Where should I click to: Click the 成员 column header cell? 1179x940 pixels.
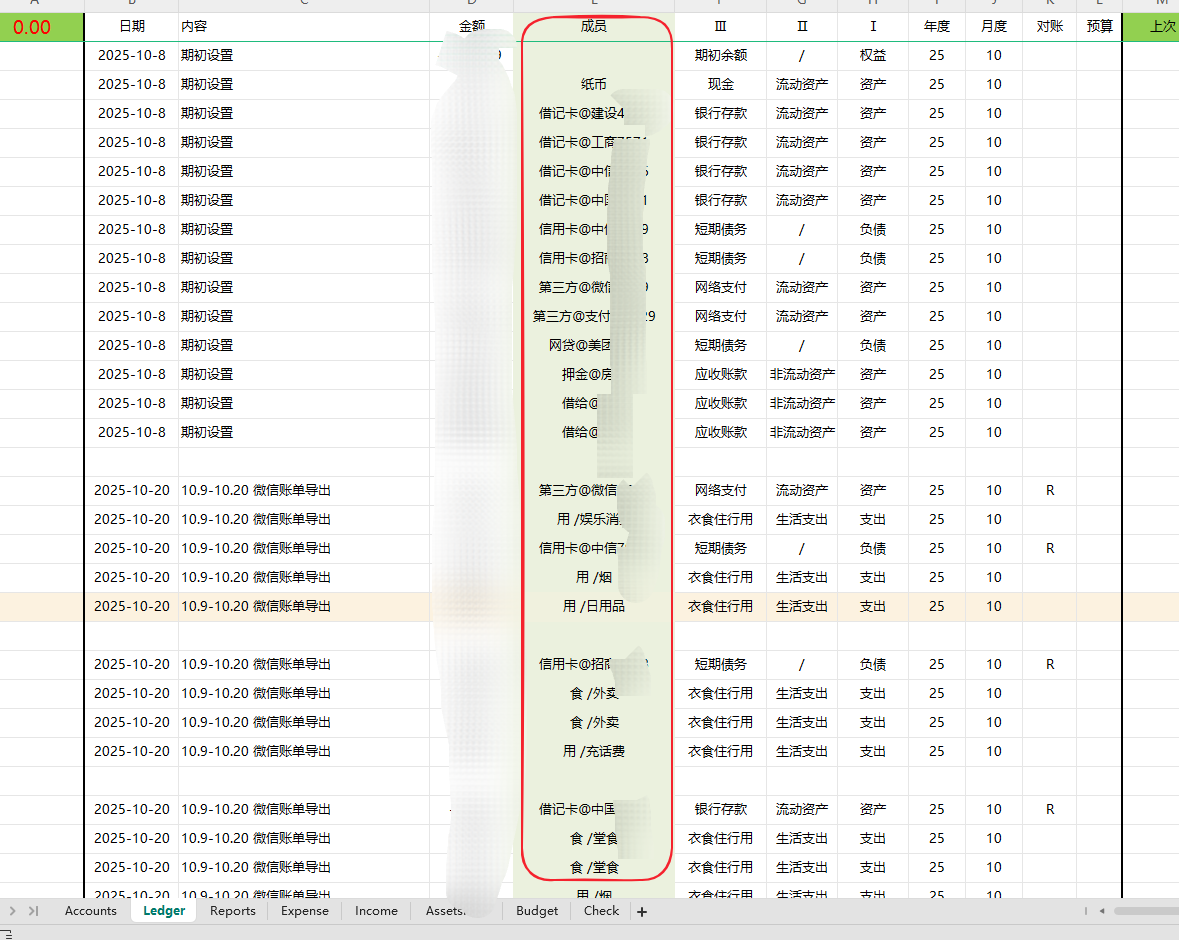(594, 27)
